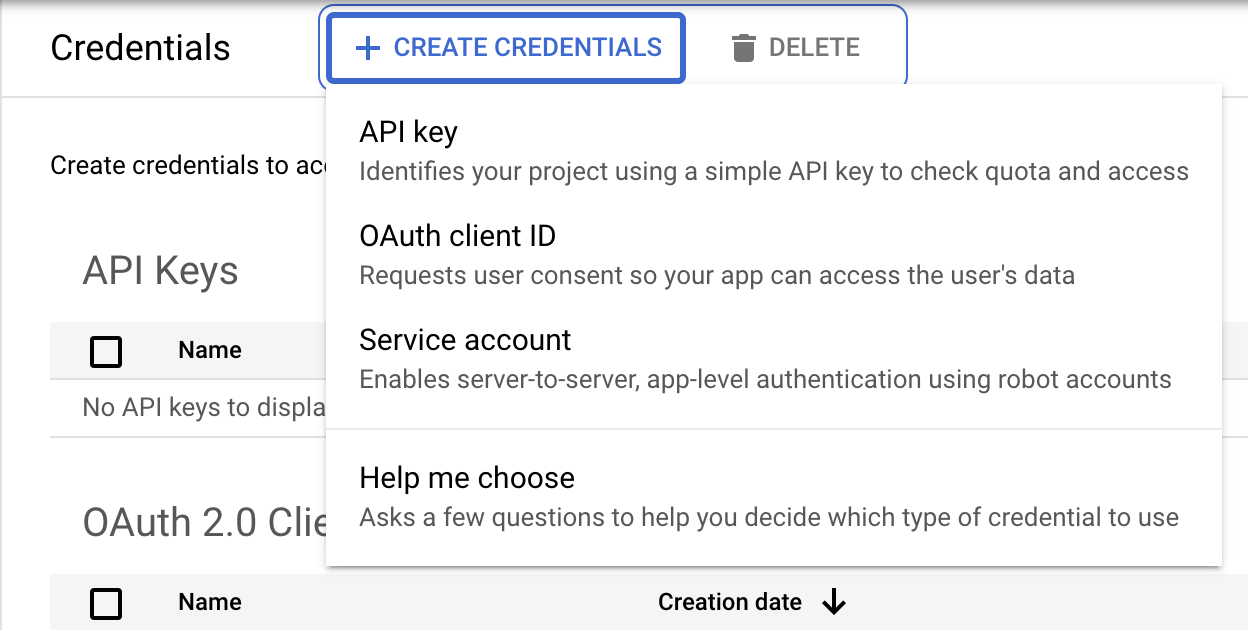Select the Service account menu description text
The height and width of the screenshot is (630, 1248).
766,379
